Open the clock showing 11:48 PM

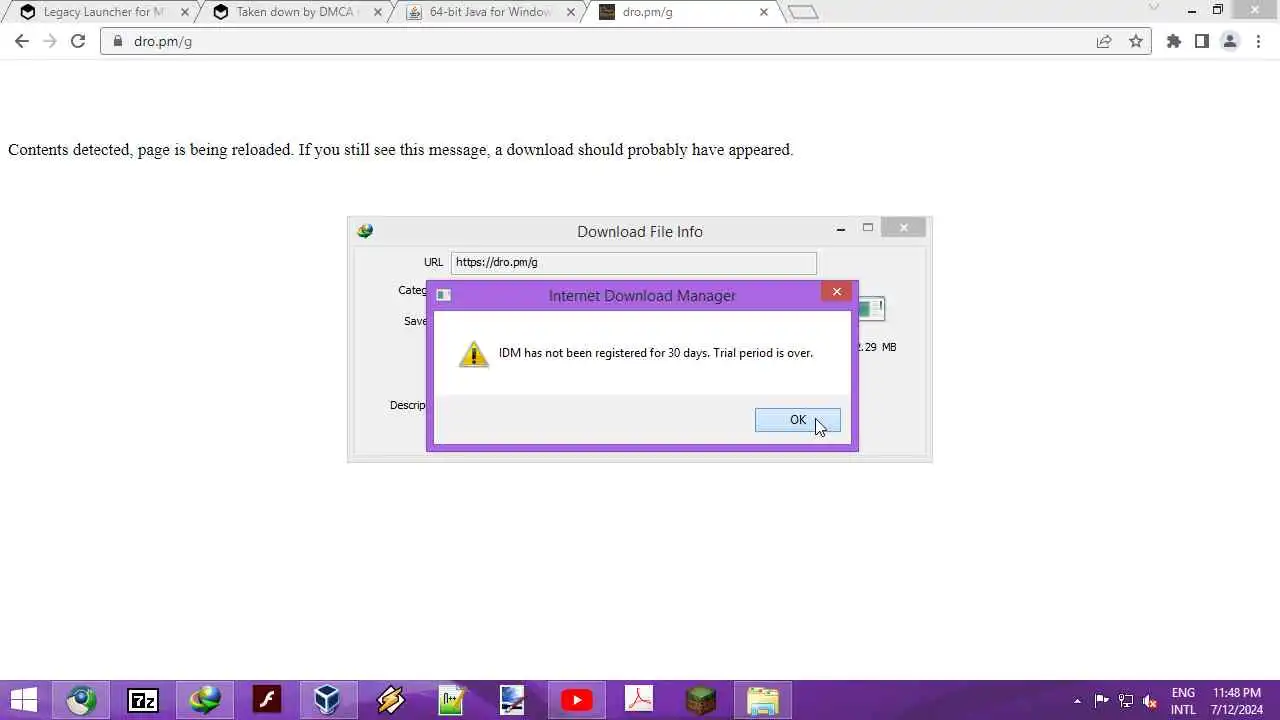[1237, 701]
